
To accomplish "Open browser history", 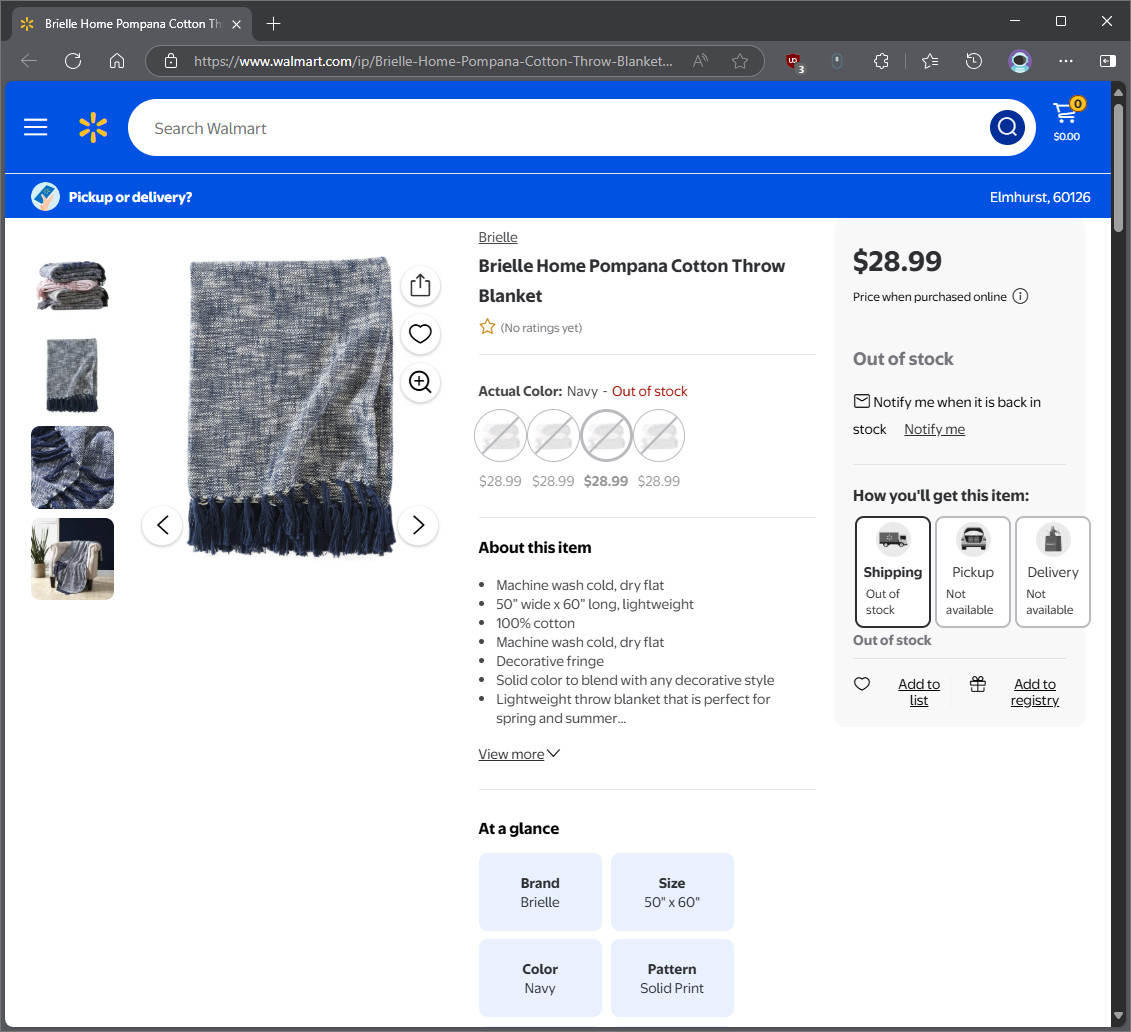I will [974, 61].
